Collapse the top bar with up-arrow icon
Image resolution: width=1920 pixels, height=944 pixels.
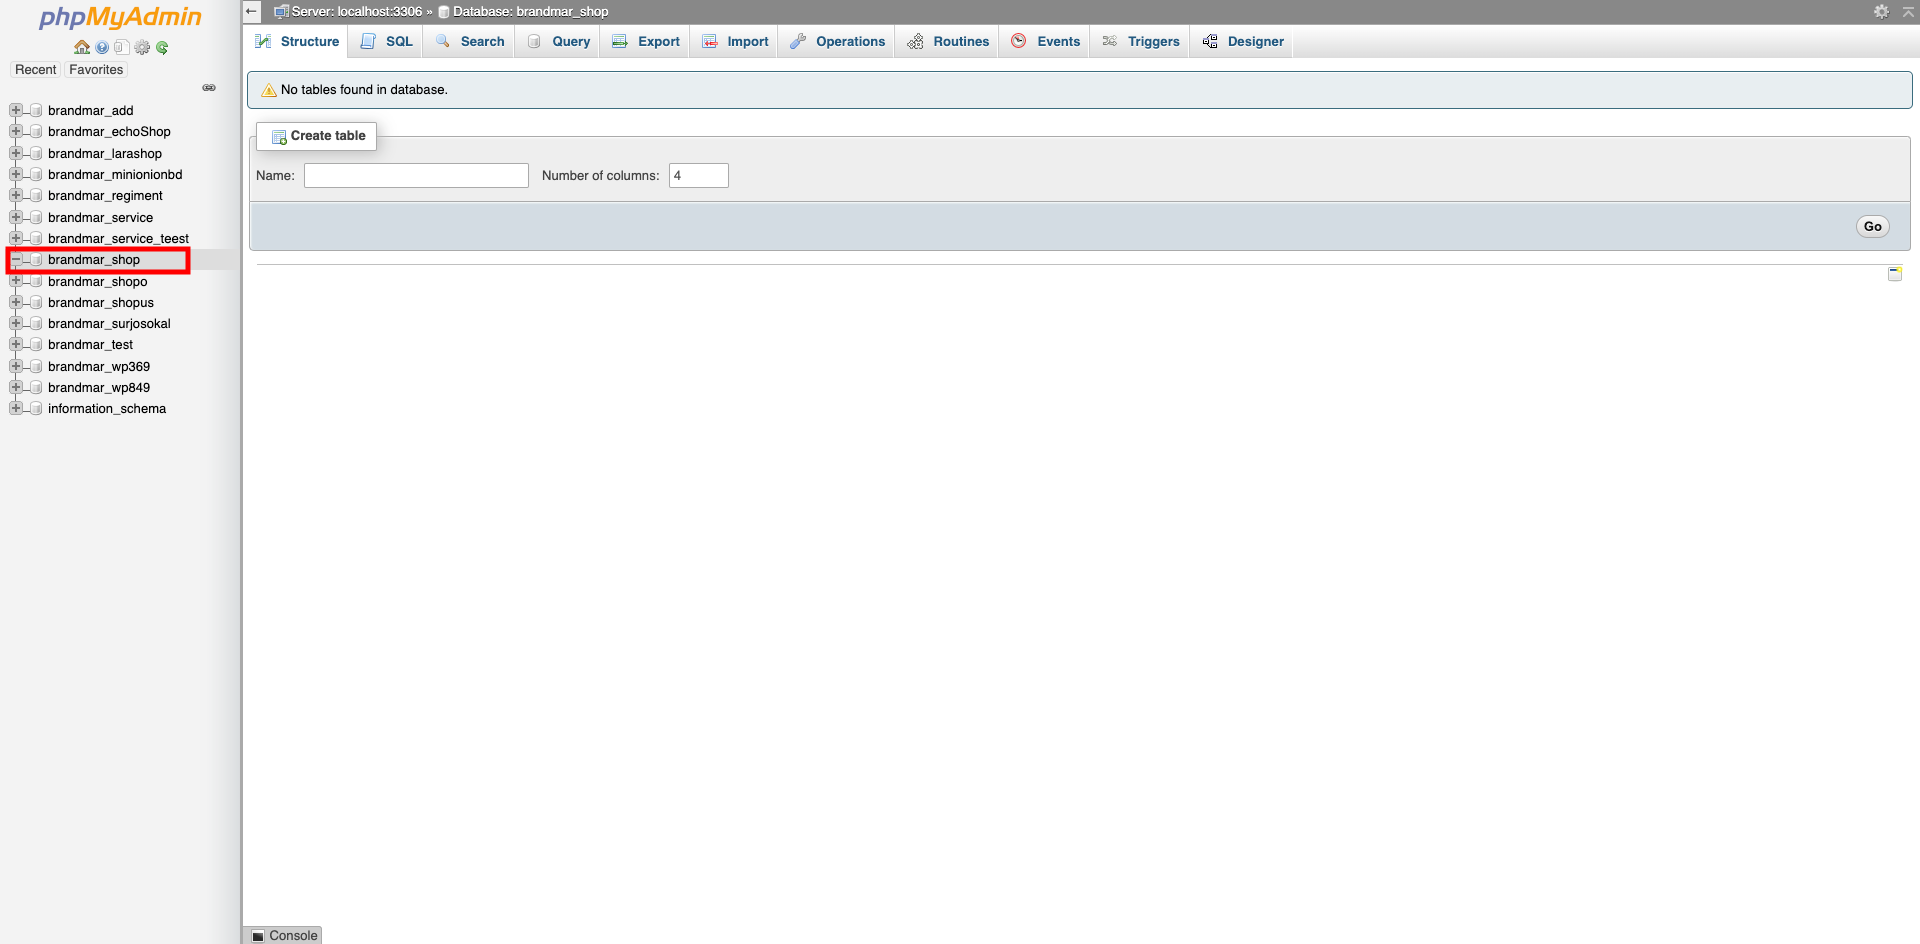pos(1908,11)
